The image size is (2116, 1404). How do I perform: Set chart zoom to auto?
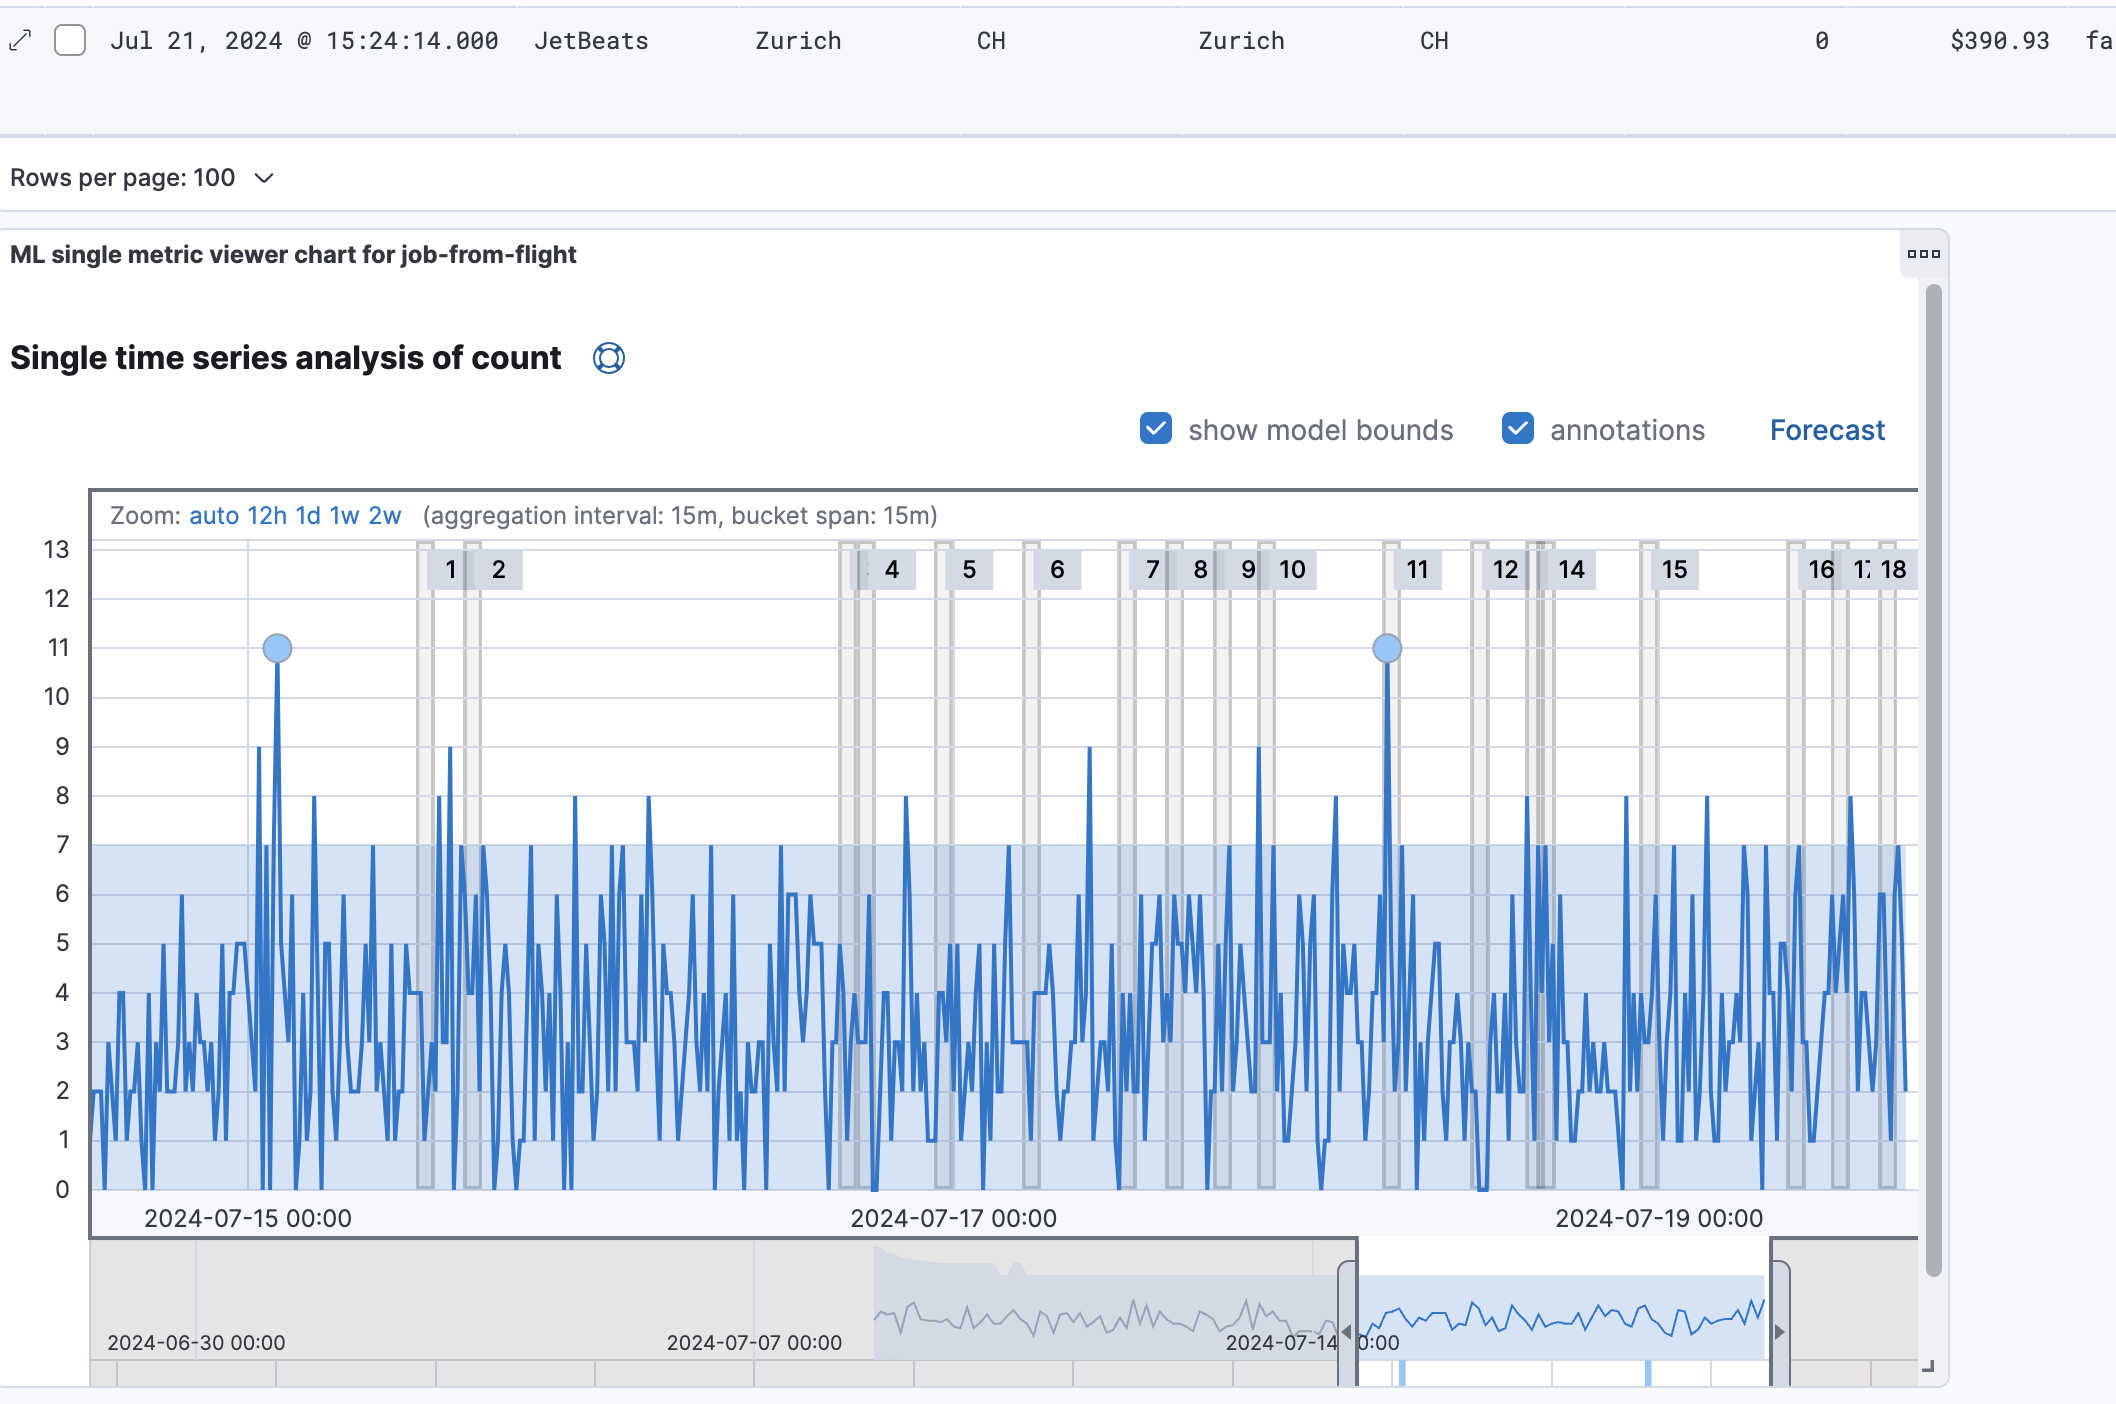(214, 516)
